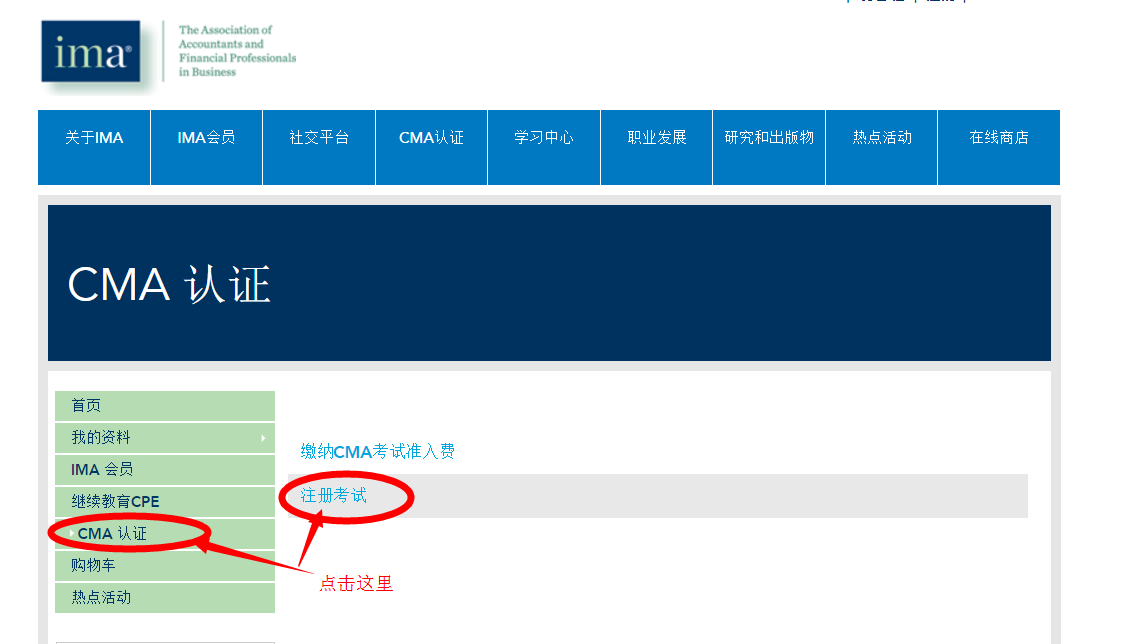
Task: Go to the 社交平台 navigation item
Action: (x=319, y=138)
